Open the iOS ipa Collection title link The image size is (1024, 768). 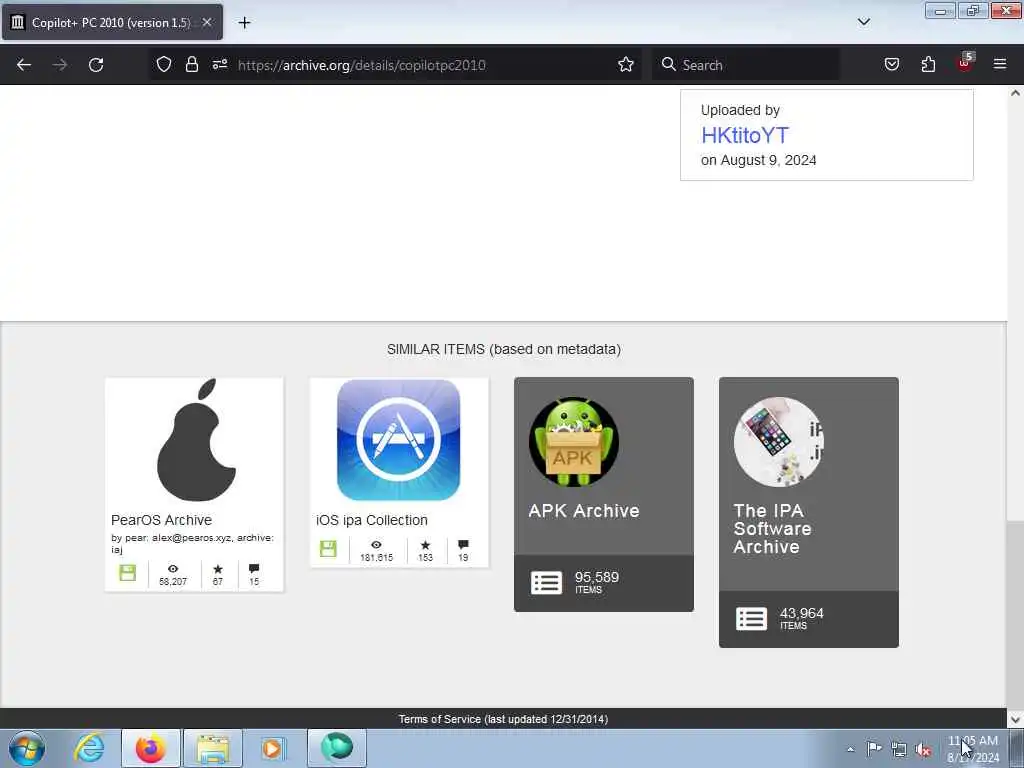(372, 520)
